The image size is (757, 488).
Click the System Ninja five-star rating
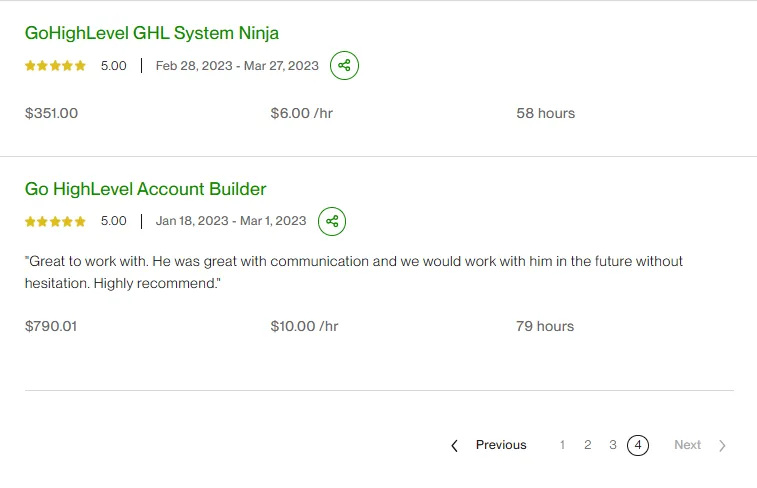[55, 66]
